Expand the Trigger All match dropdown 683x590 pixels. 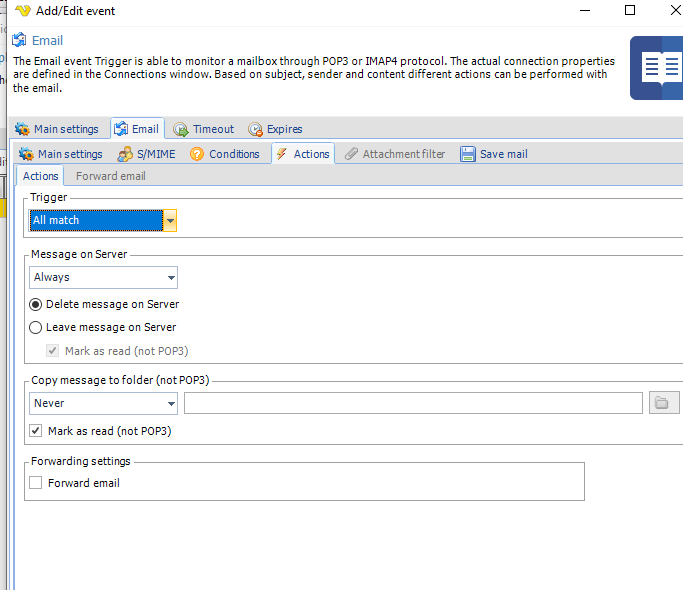pyautogui.click(x=171, y=221)
